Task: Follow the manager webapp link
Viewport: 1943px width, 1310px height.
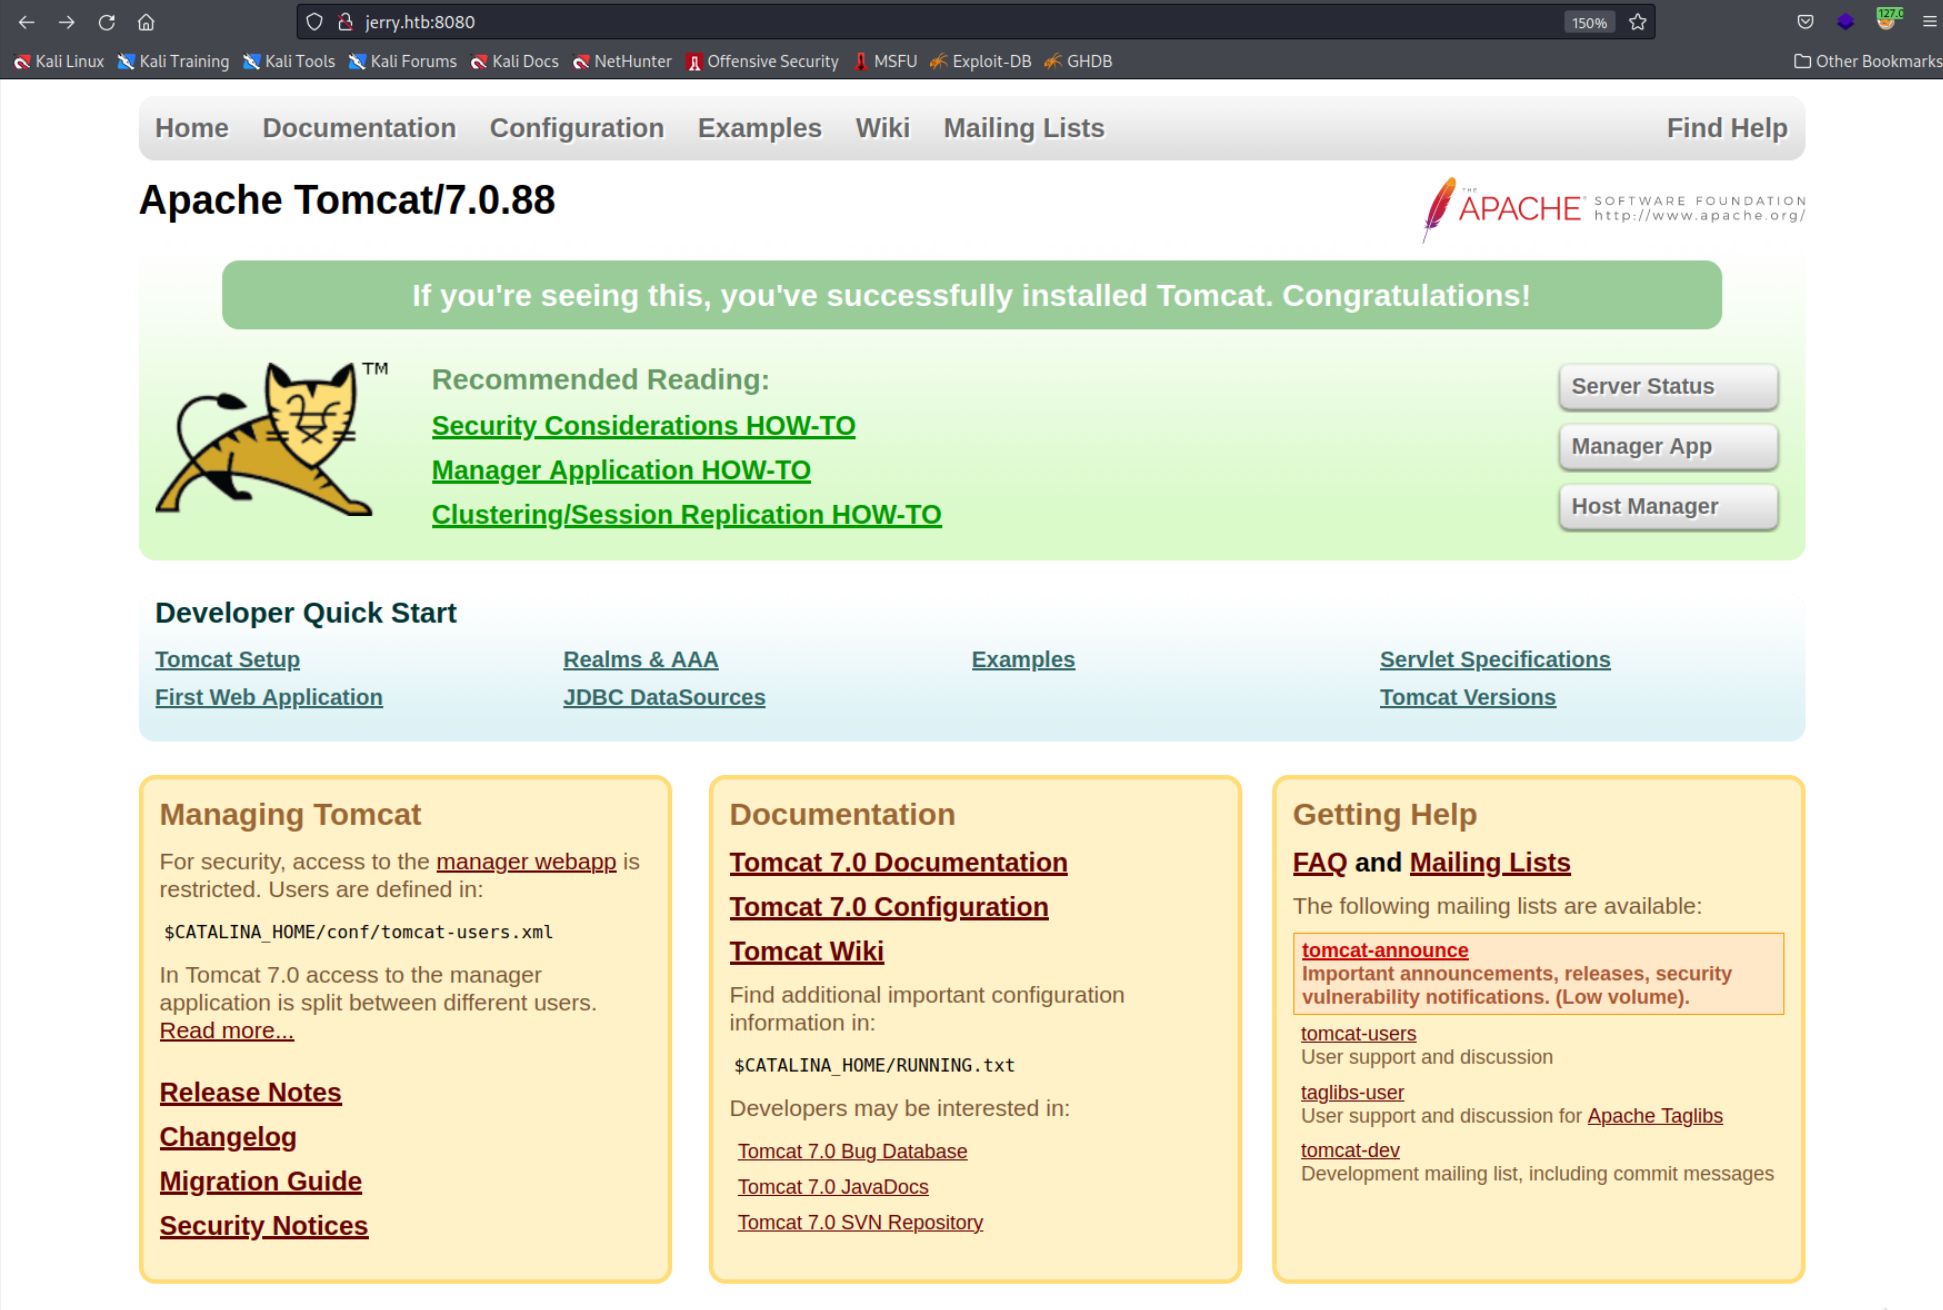Action: 526,861
